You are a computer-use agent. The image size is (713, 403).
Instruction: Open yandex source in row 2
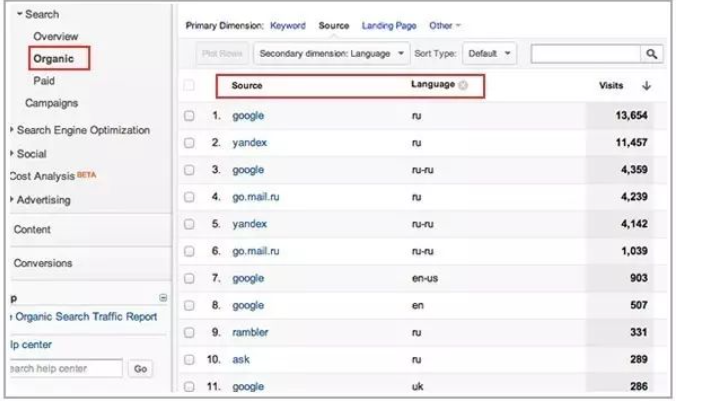(250, 143)
